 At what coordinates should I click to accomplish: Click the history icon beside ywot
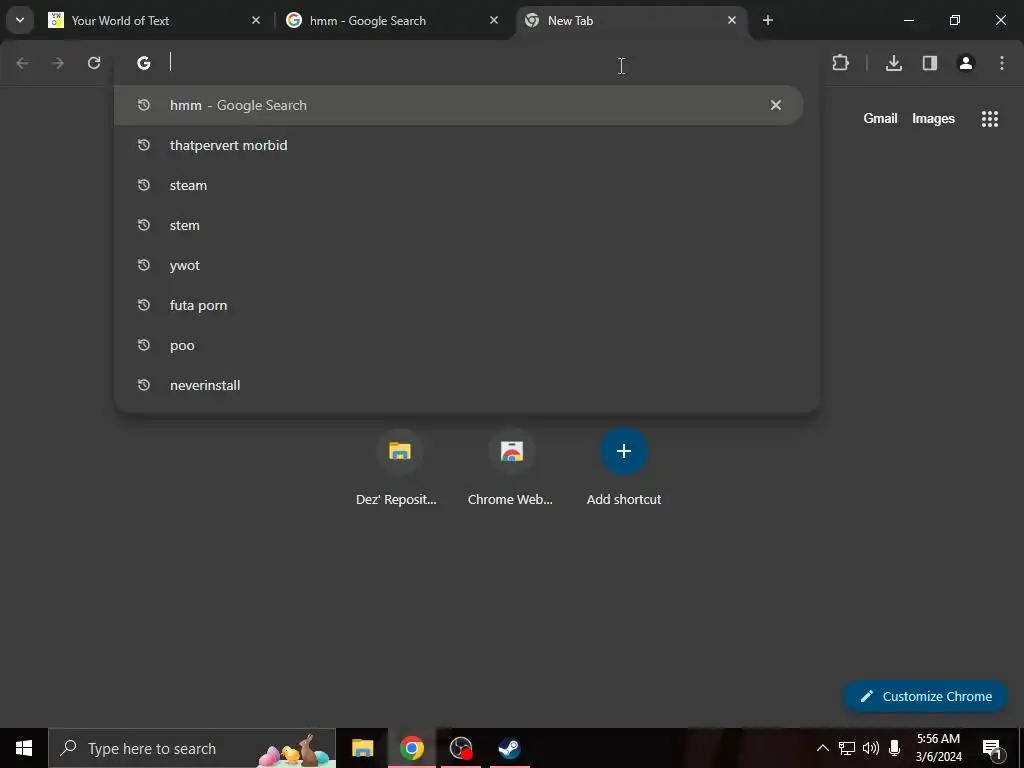[x=144, y=265]
